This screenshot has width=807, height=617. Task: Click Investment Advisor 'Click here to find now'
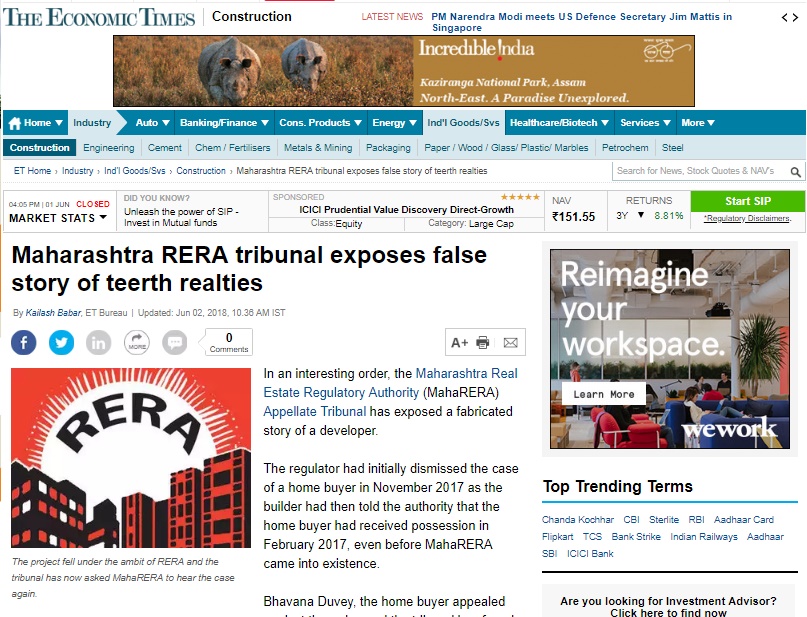(x=669, y=612)
